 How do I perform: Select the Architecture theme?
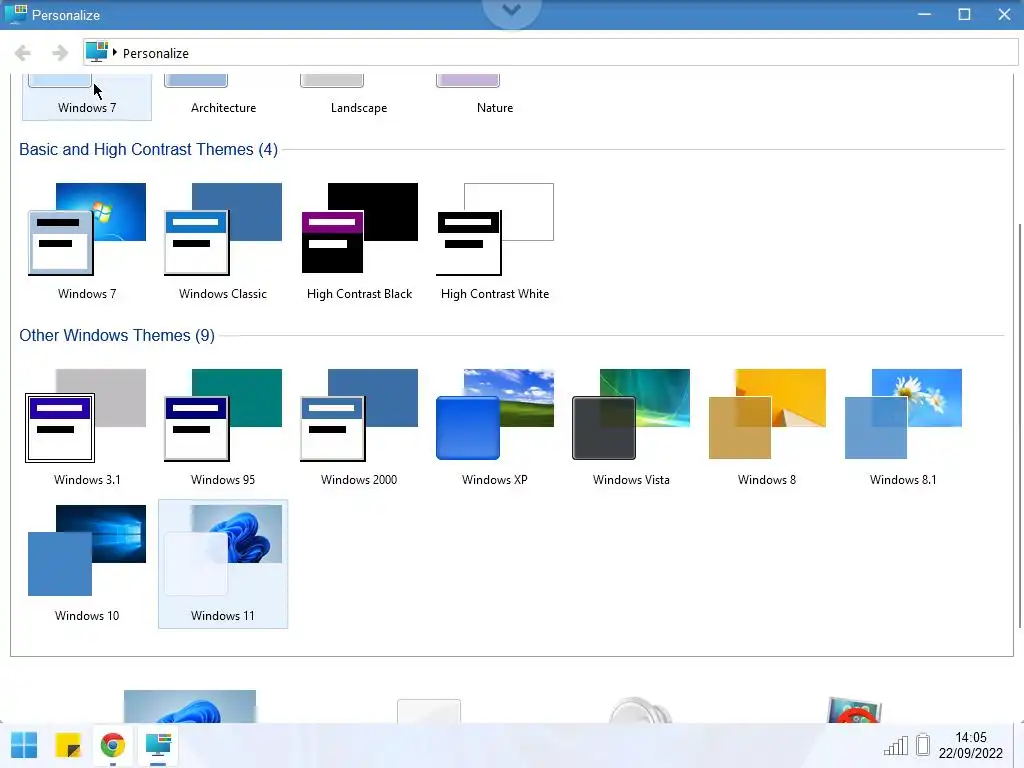tap(223, 97)
